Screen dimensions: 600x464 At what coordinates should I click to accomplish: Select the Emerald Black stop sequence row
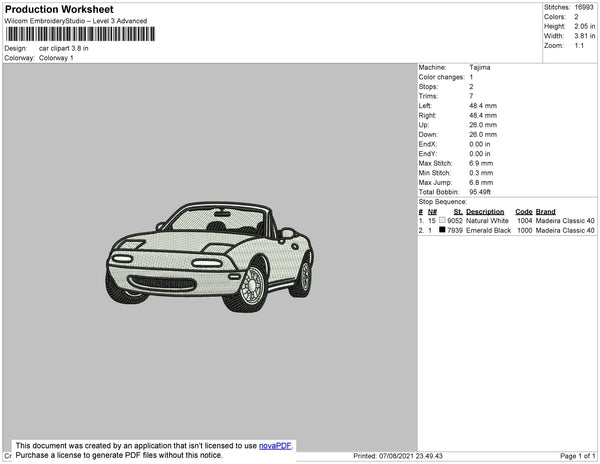pyautogui.click(x=506, y=230)
